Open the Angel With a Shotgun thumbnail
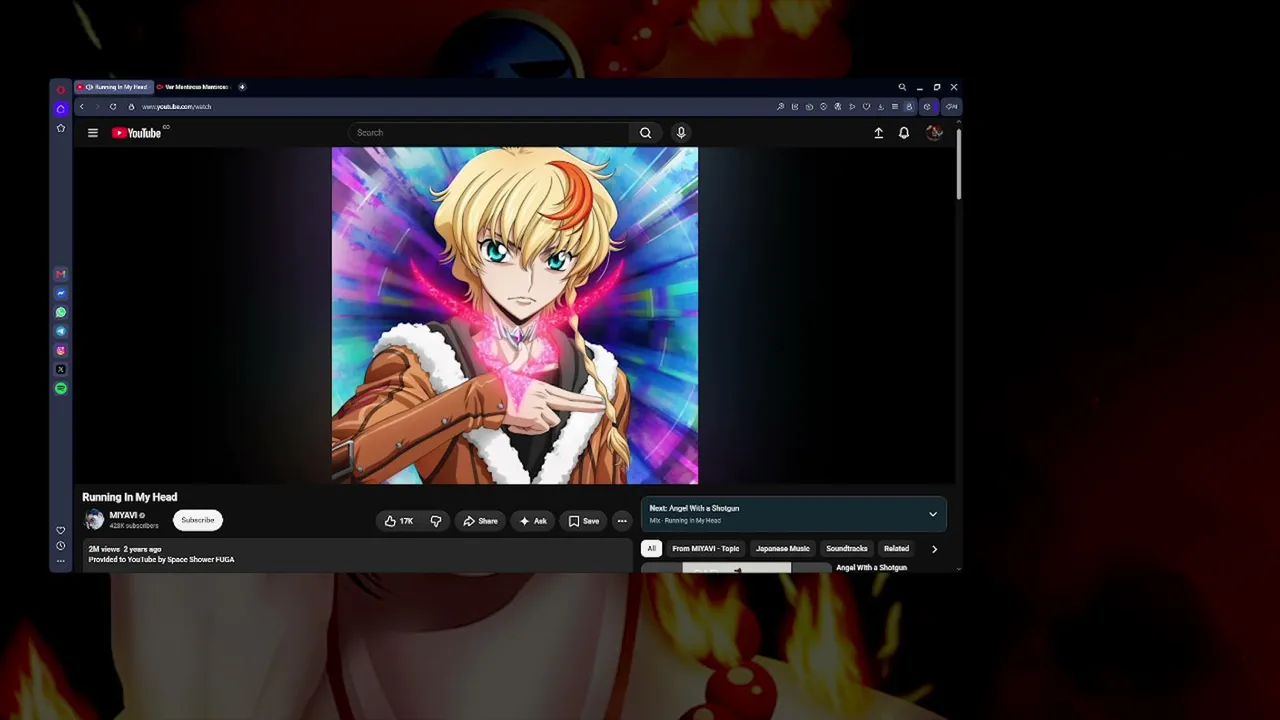The height and width of the screenshot is (720, 1280). pos(736,567)
